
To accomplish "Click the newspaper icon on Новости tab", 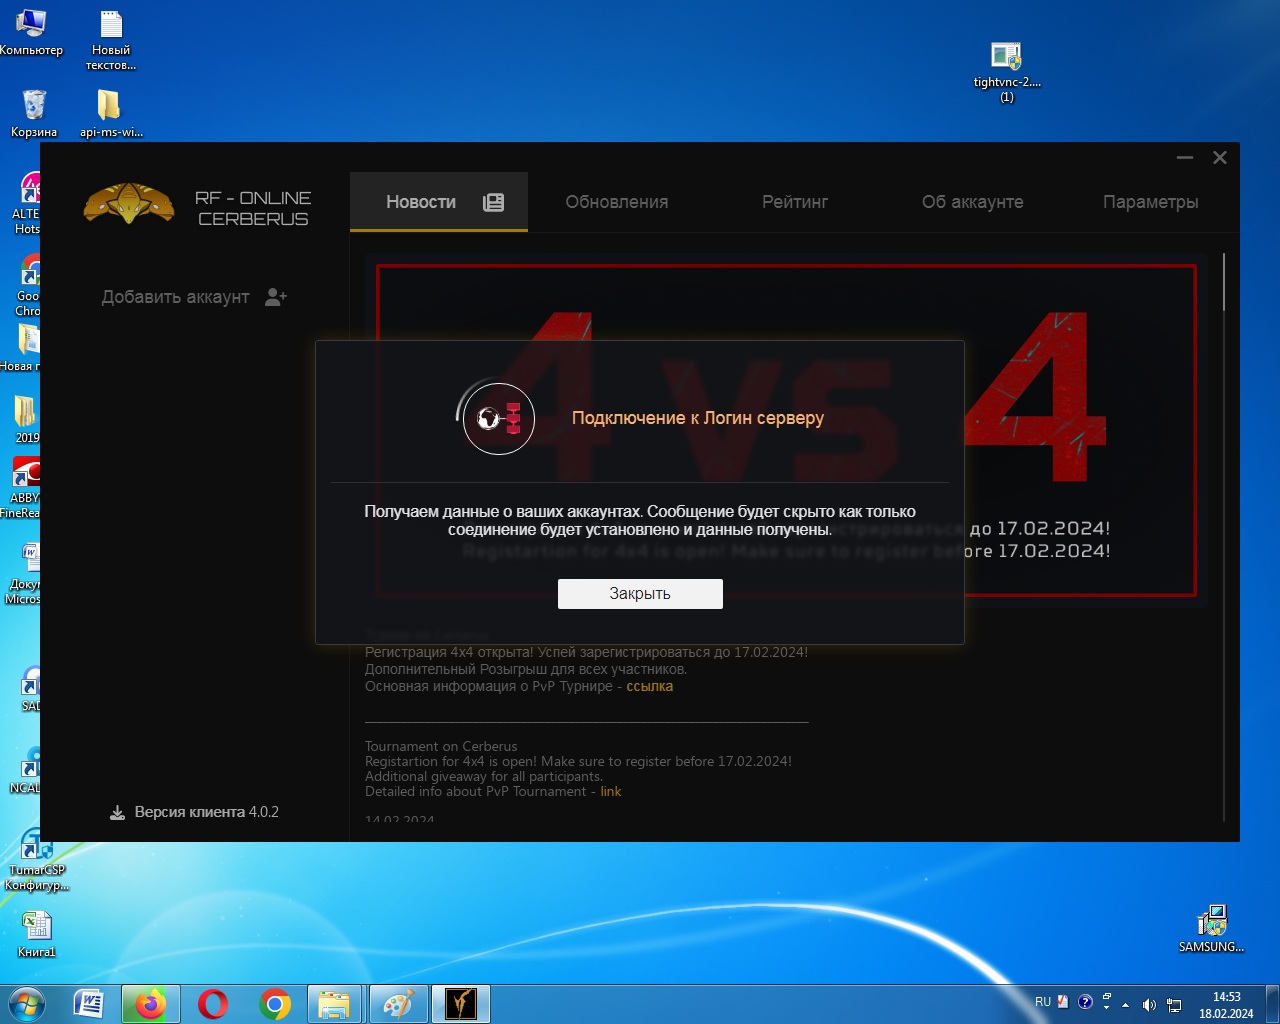I will point(493,202).
